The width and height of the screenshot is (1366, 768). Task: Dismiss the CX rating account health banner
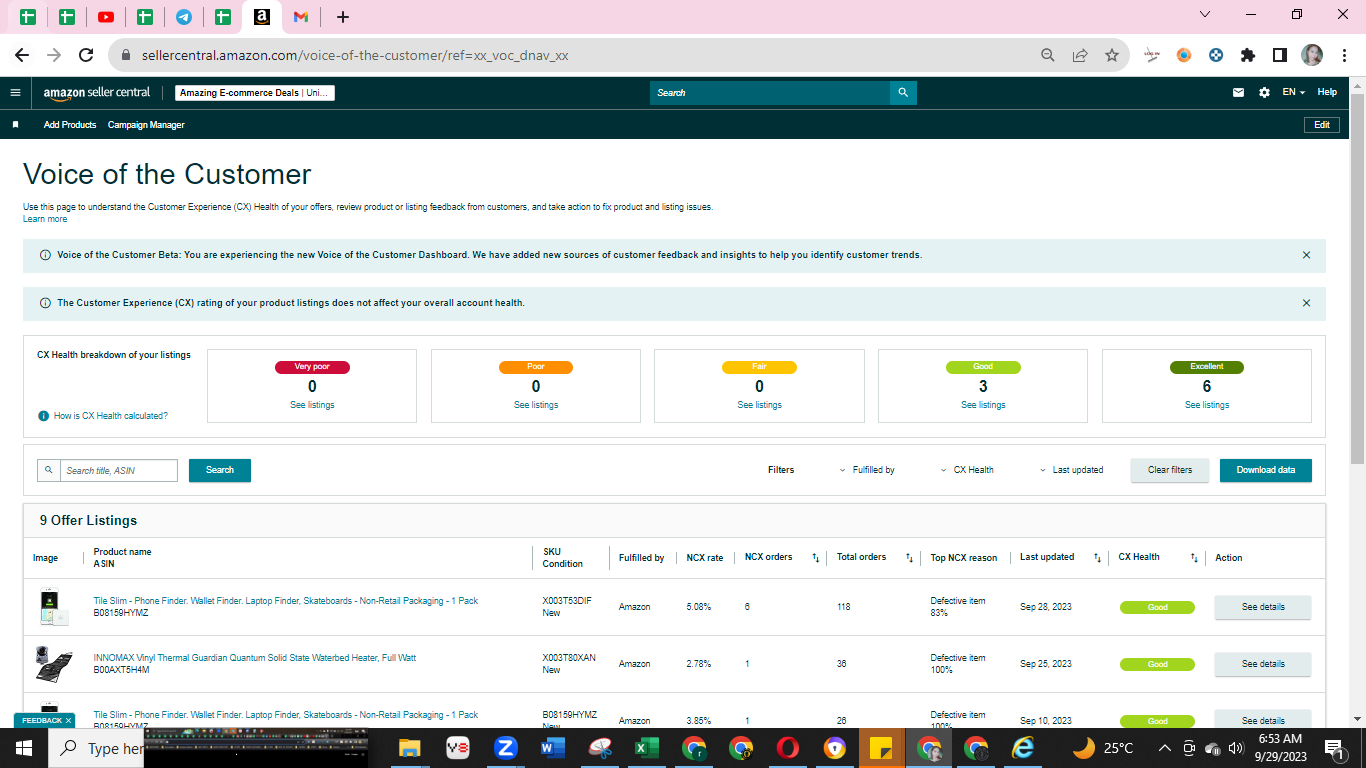[x=1306, y=303]
